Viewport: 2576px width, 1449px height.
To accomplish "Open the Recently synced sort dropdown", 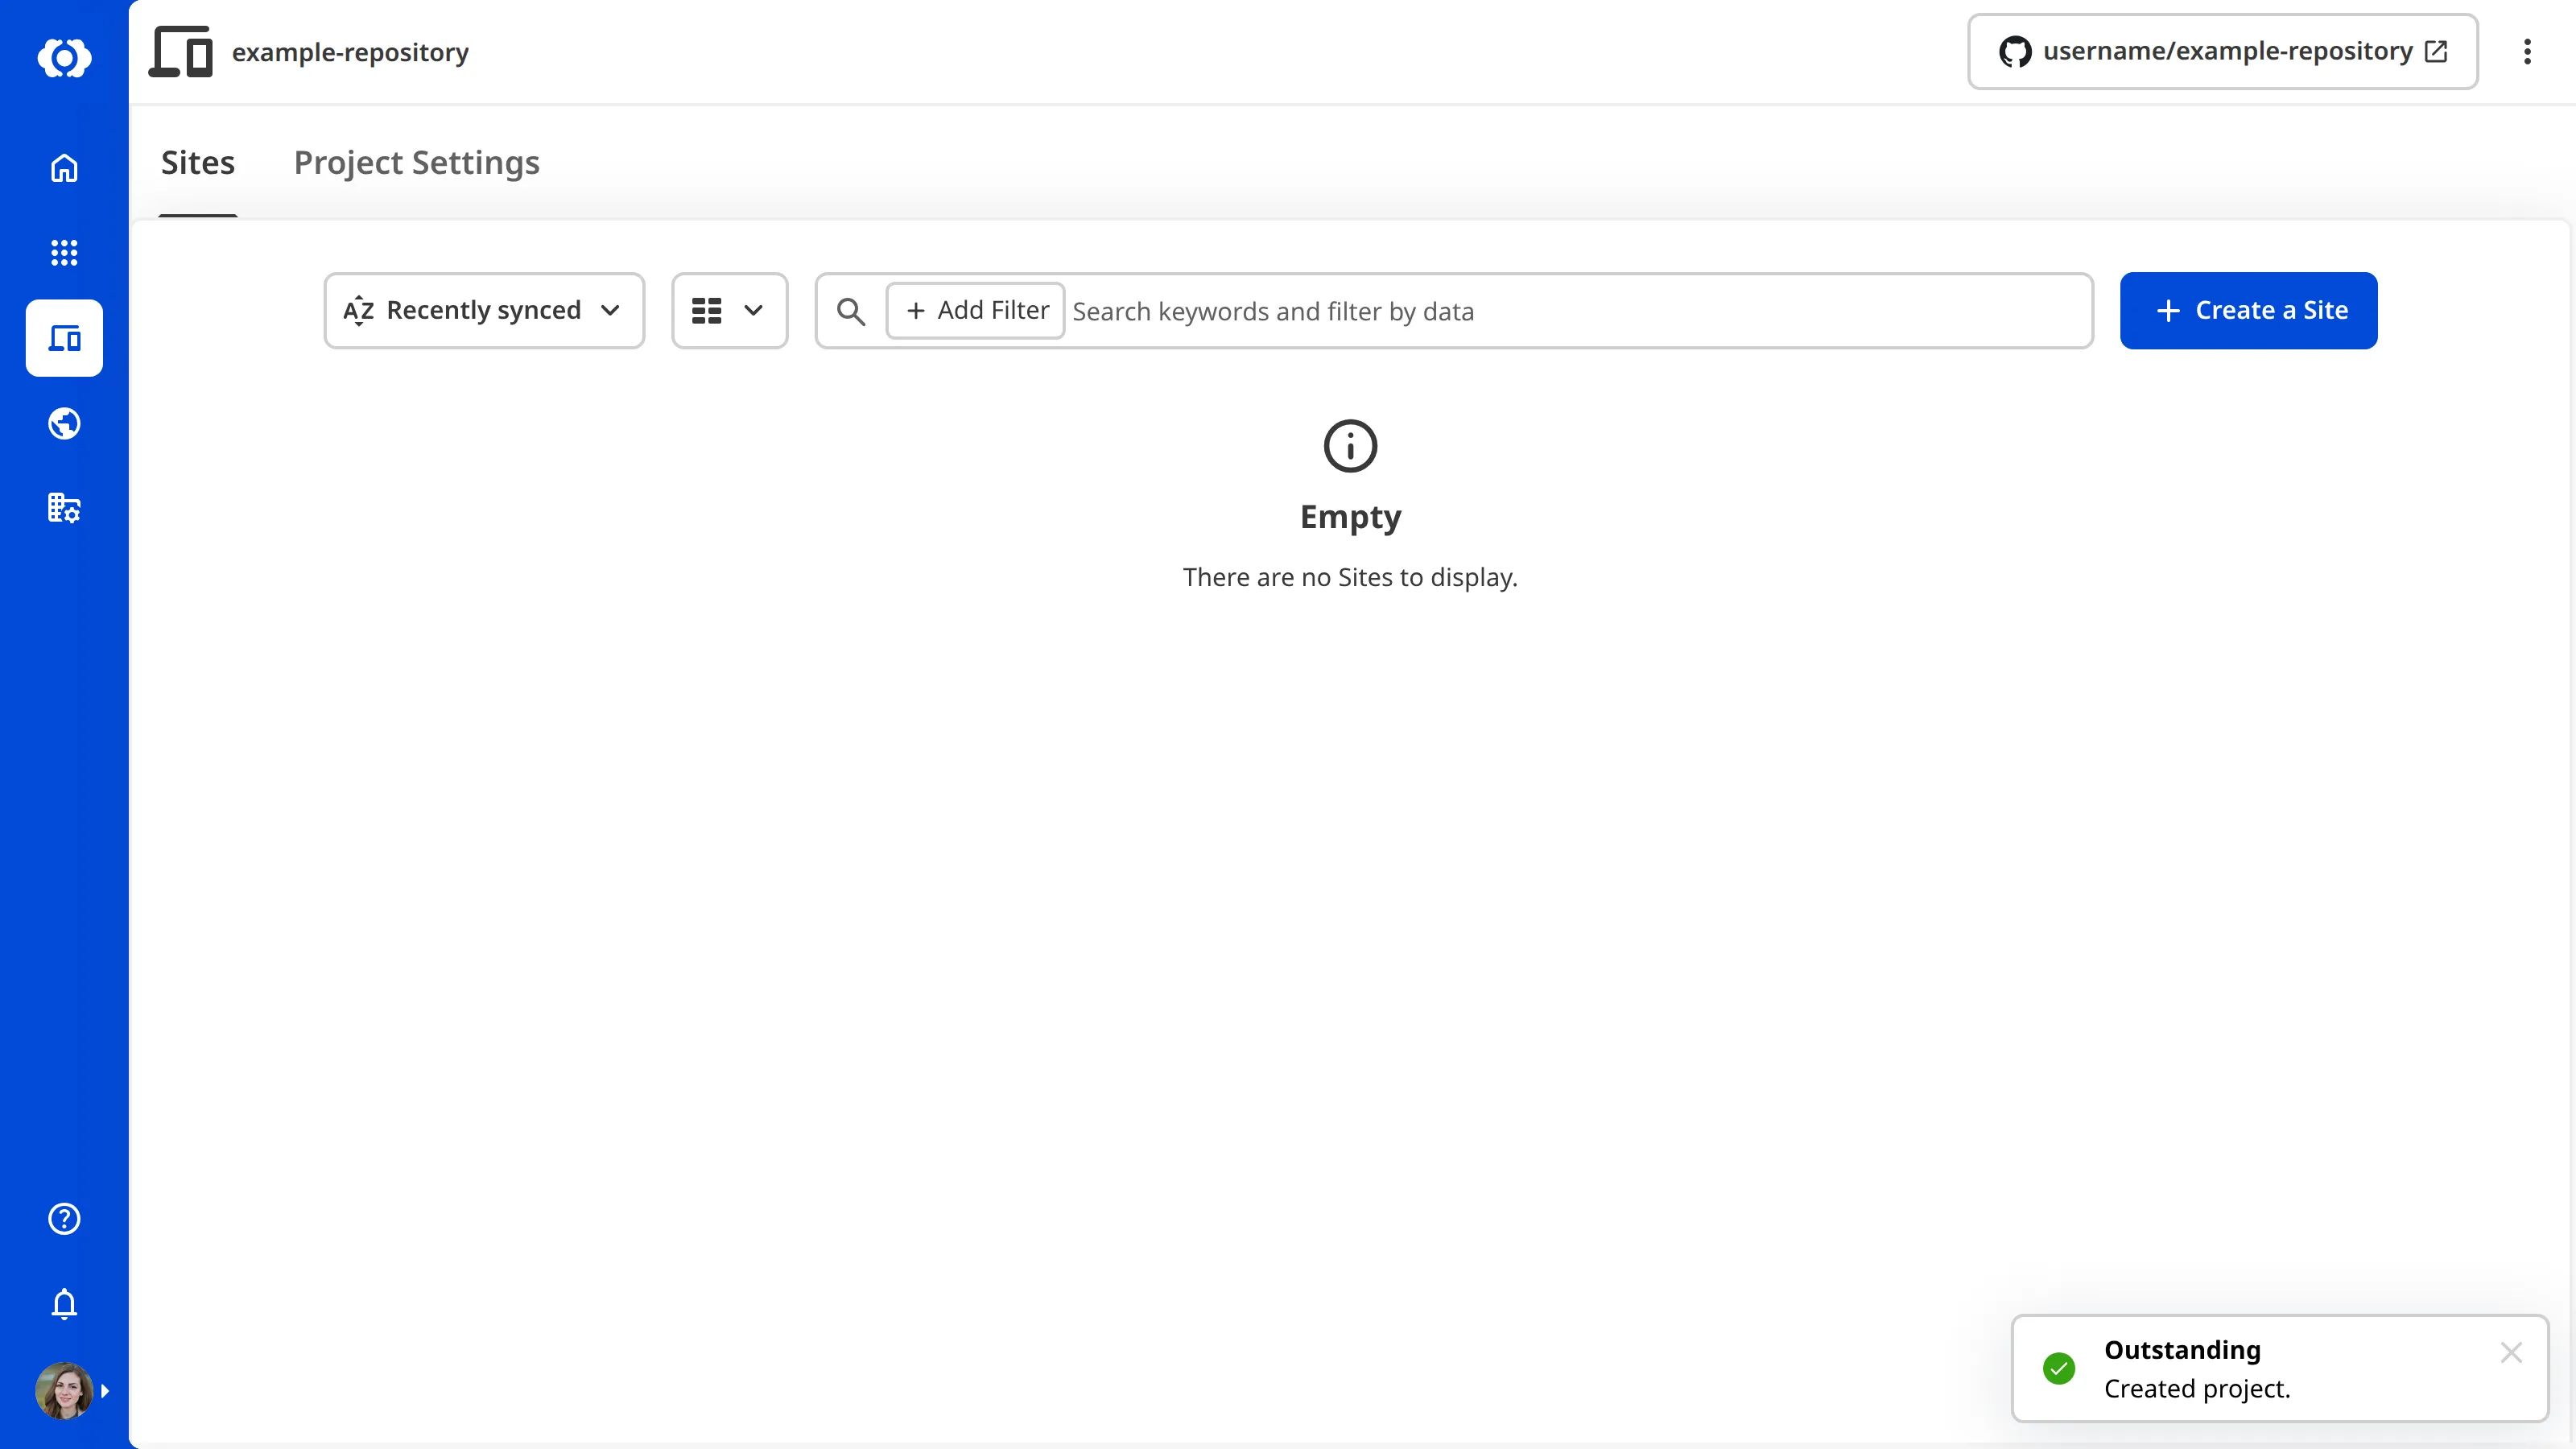I will pyautogui.click(x=484, y=310).
